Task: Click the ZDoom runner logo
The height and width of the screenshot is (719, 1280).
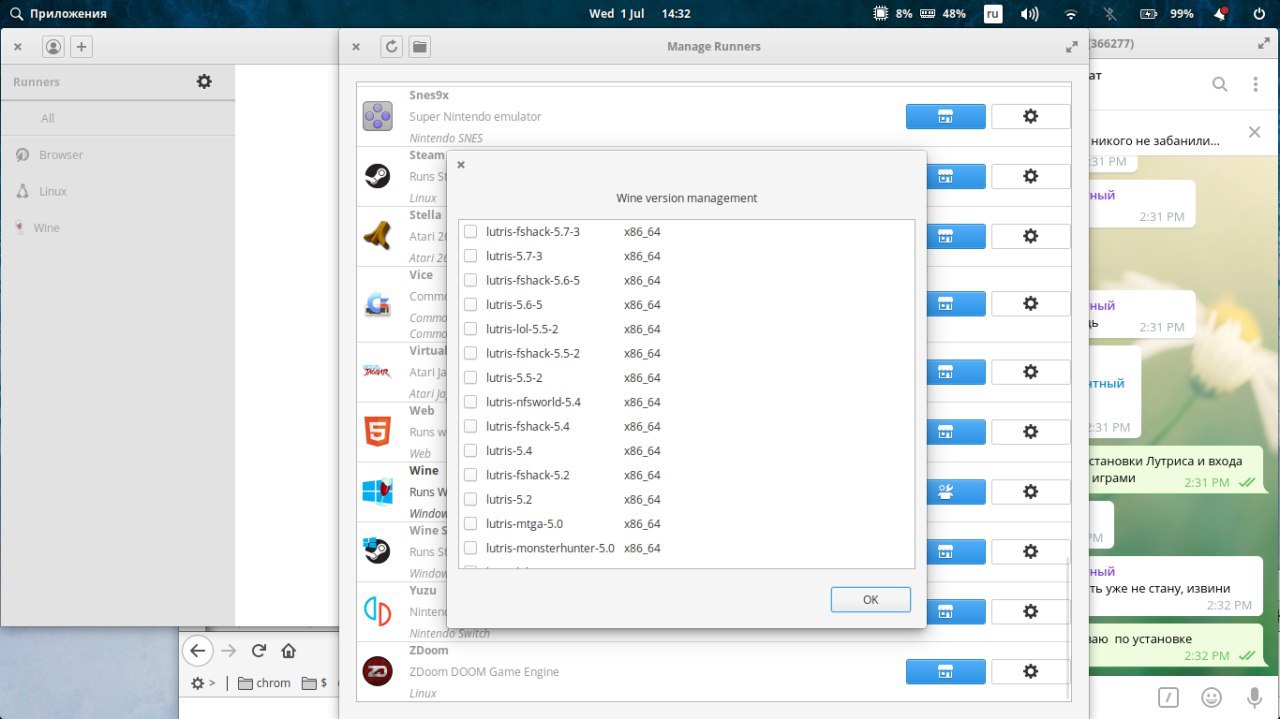Action: pyautogui.click(x=377, y=672)
